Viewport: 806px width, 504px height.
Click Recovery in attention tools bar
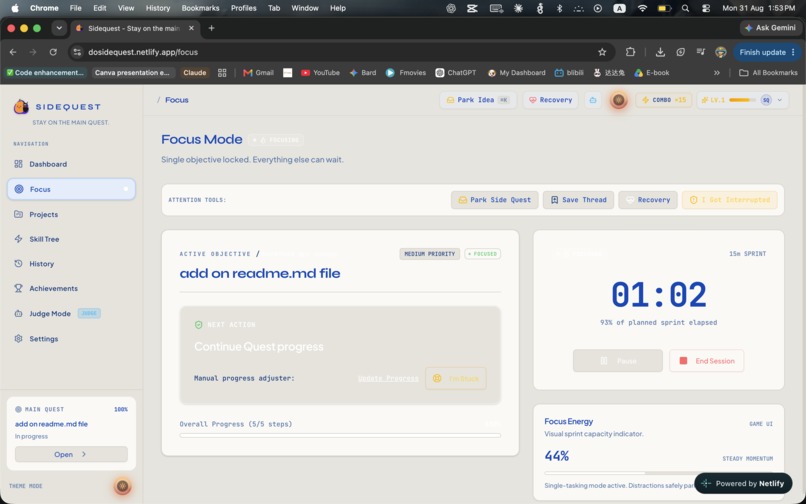pos(648,200)
